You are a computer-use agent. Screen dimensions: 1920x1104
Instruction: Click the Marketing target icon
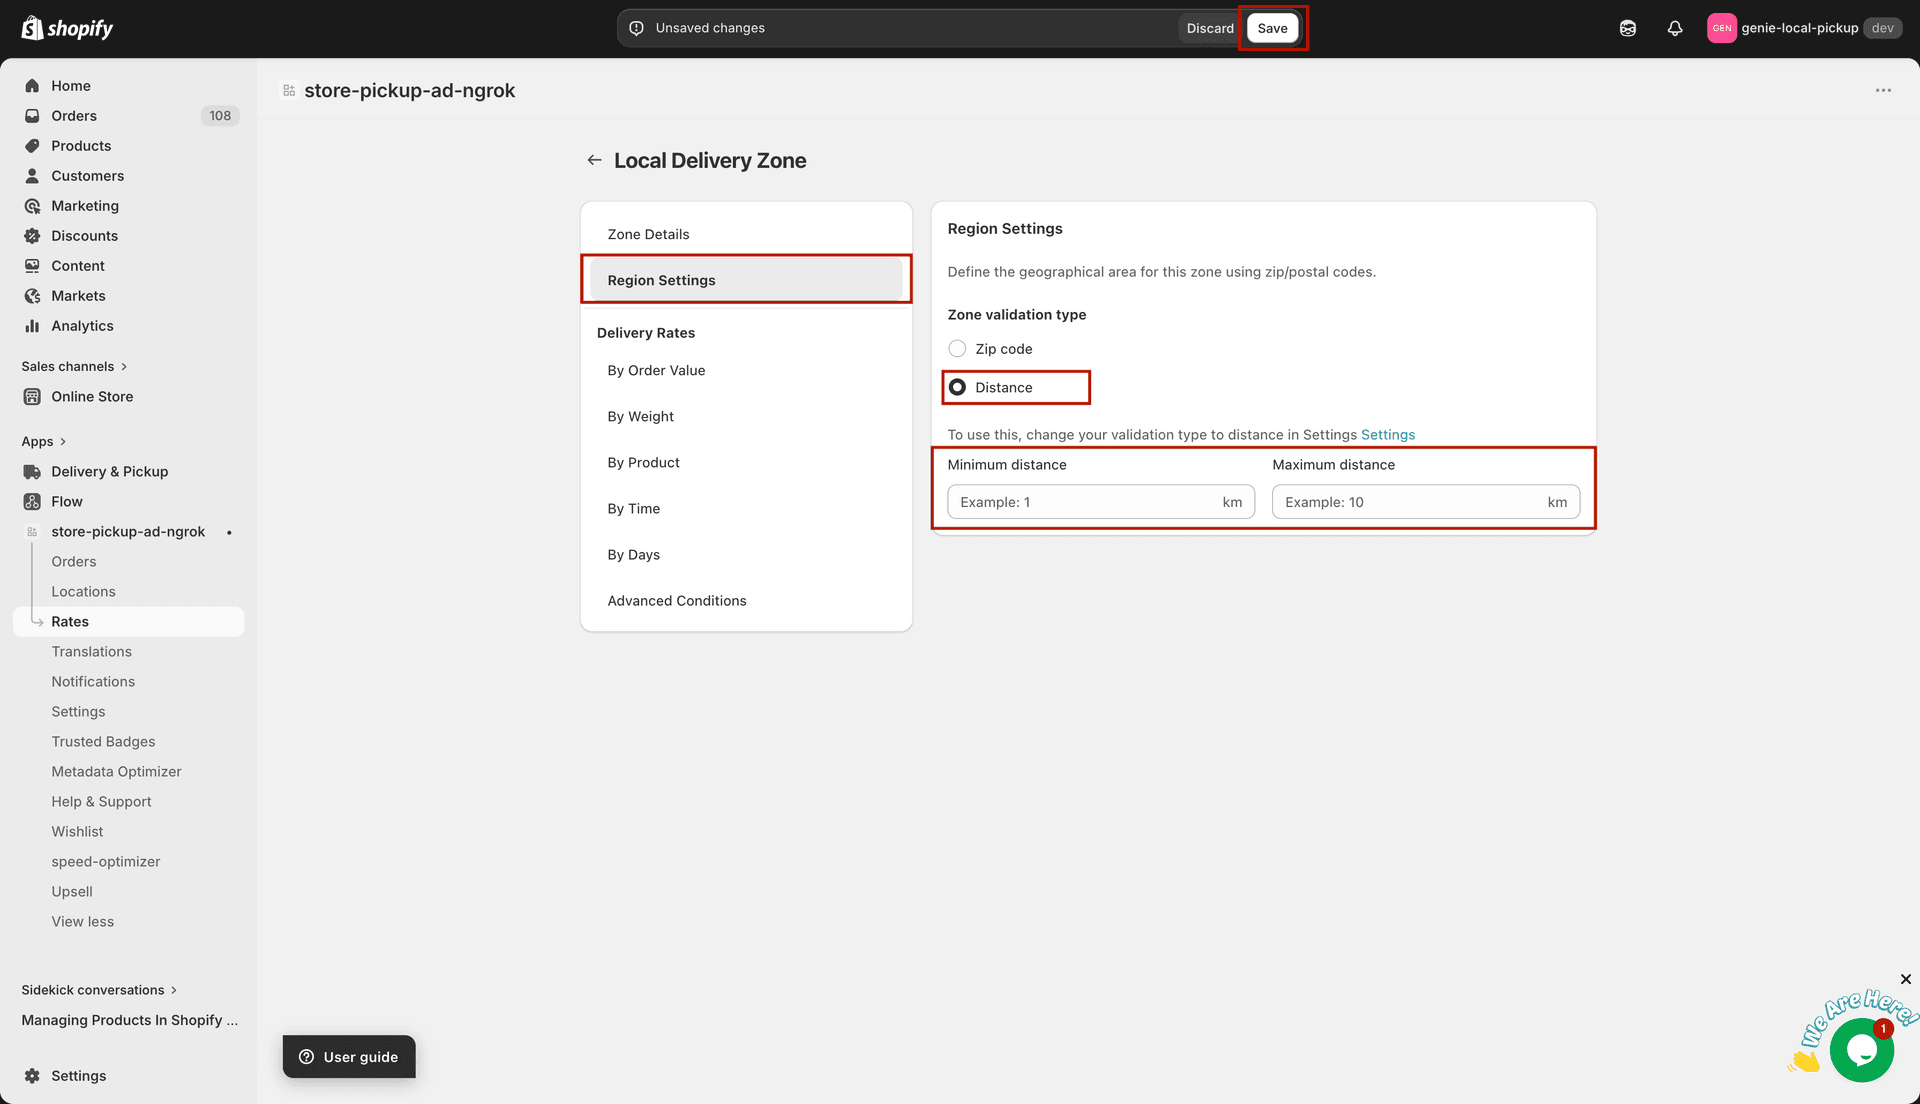32,206
